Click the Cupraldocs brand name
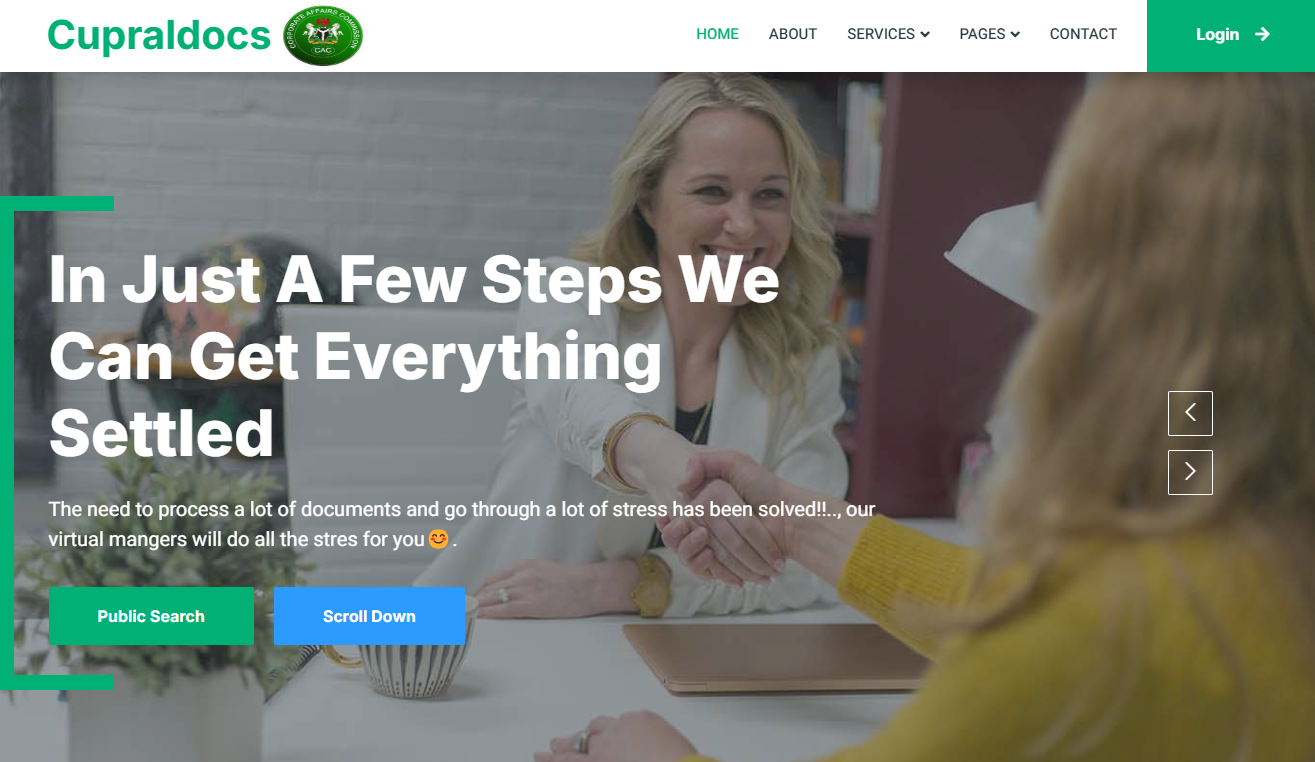 [159, 35]
